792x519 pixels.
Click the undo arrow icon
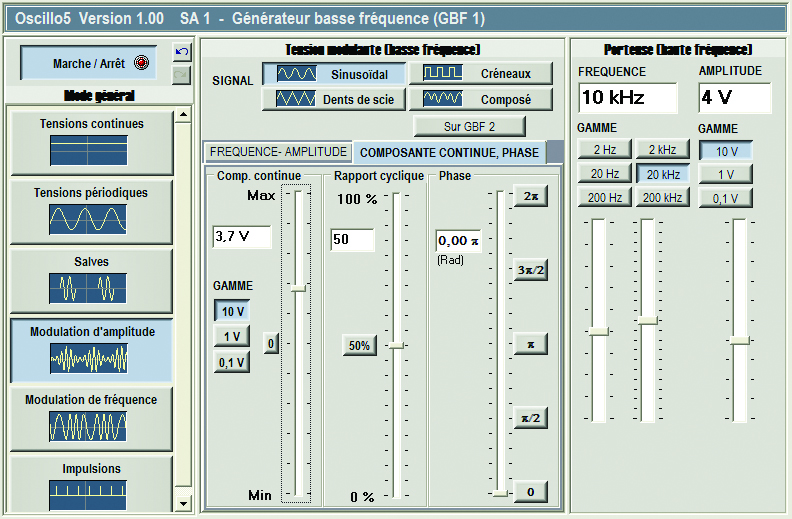tap(181, 52)
